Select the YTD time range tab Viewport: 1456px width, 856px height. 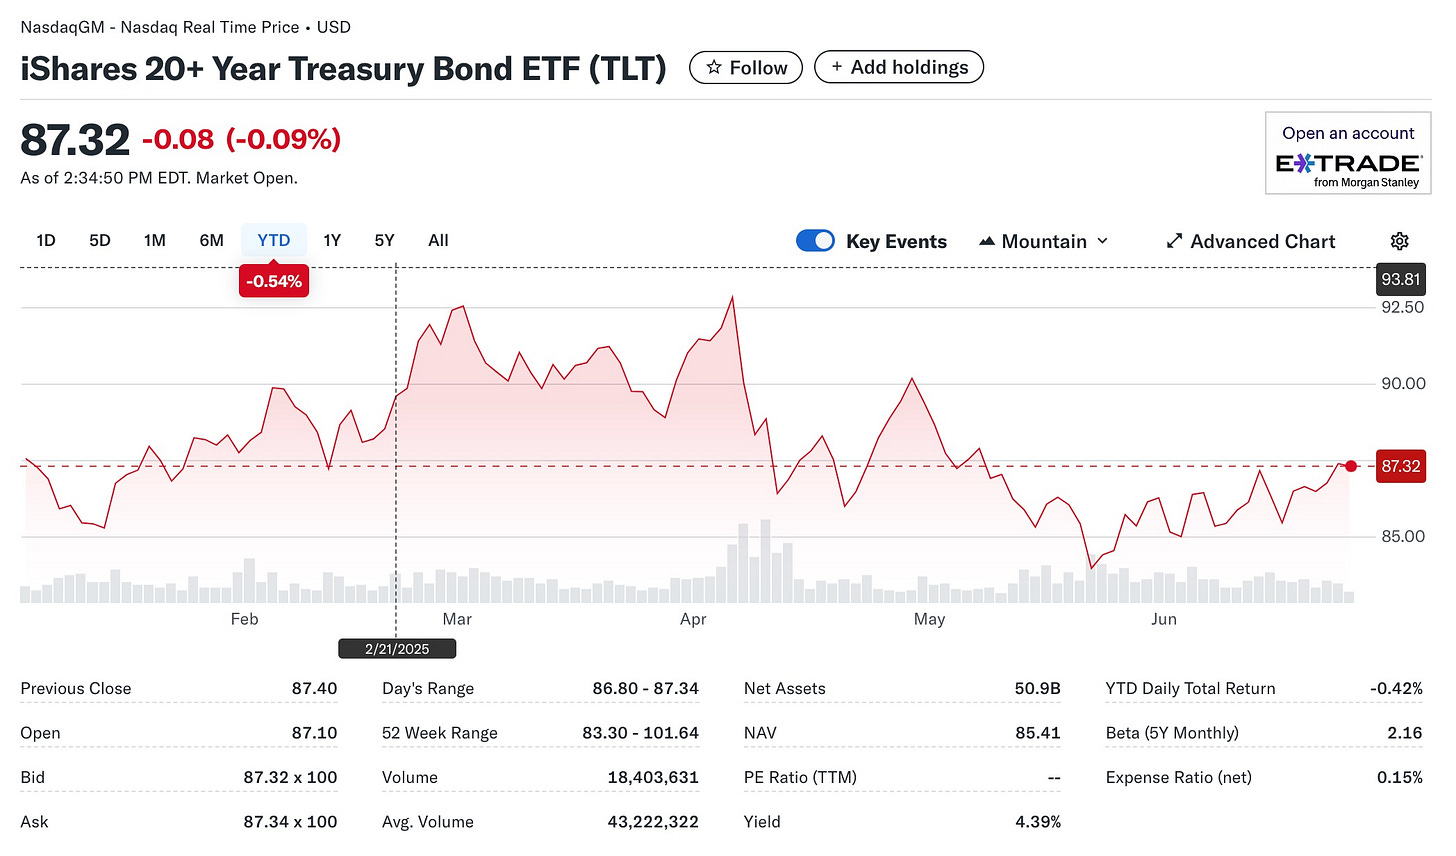tap(274, 240)
